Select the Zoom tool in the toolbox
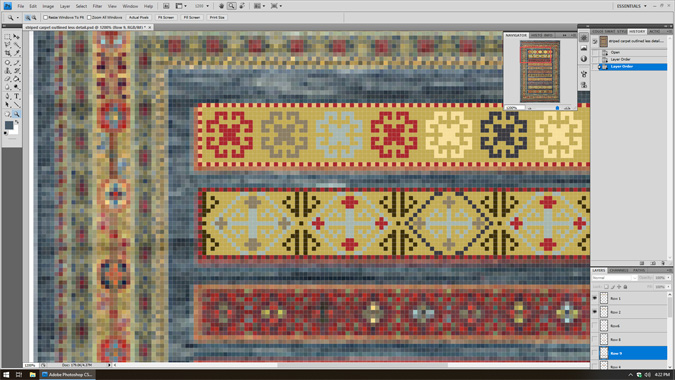The width and height of the screenshot is (675, 380). 16,114
